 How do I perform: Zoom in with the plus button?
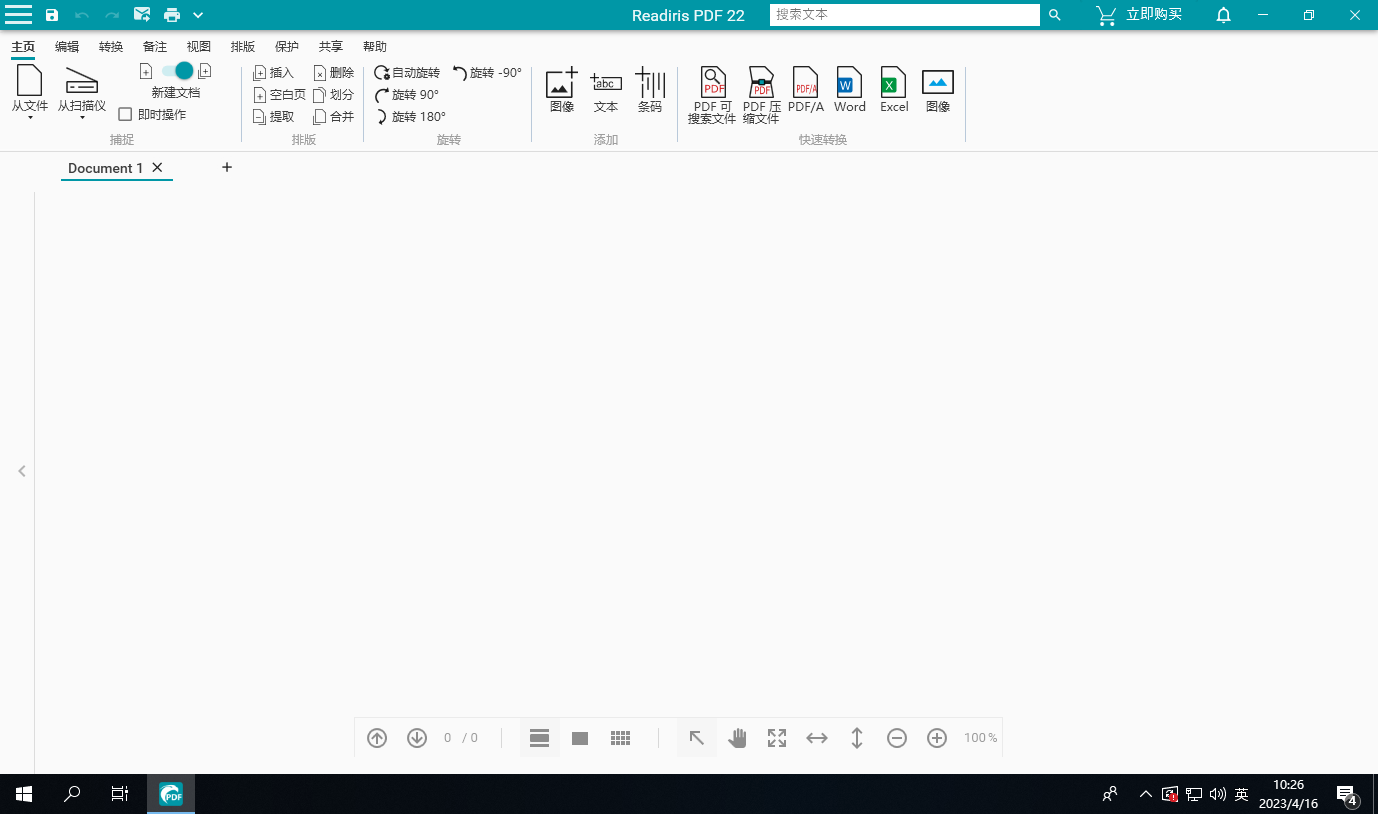click(937, 738)
